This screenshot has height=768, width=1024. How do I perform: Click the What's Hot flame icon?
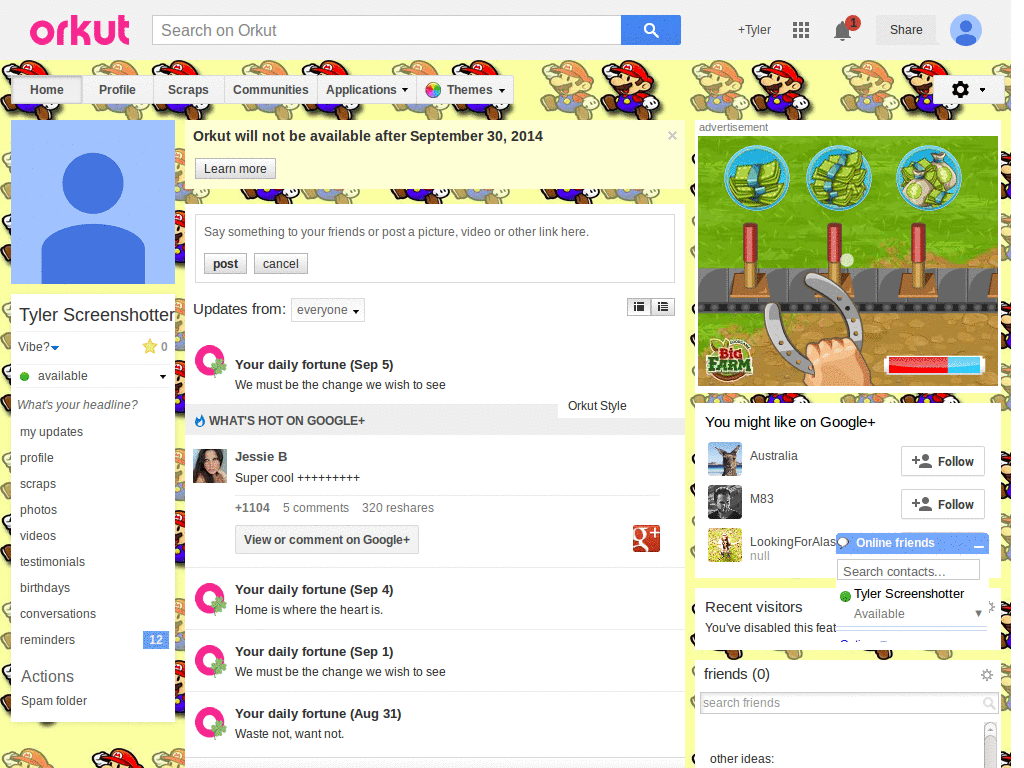click(x=200, y=421)
